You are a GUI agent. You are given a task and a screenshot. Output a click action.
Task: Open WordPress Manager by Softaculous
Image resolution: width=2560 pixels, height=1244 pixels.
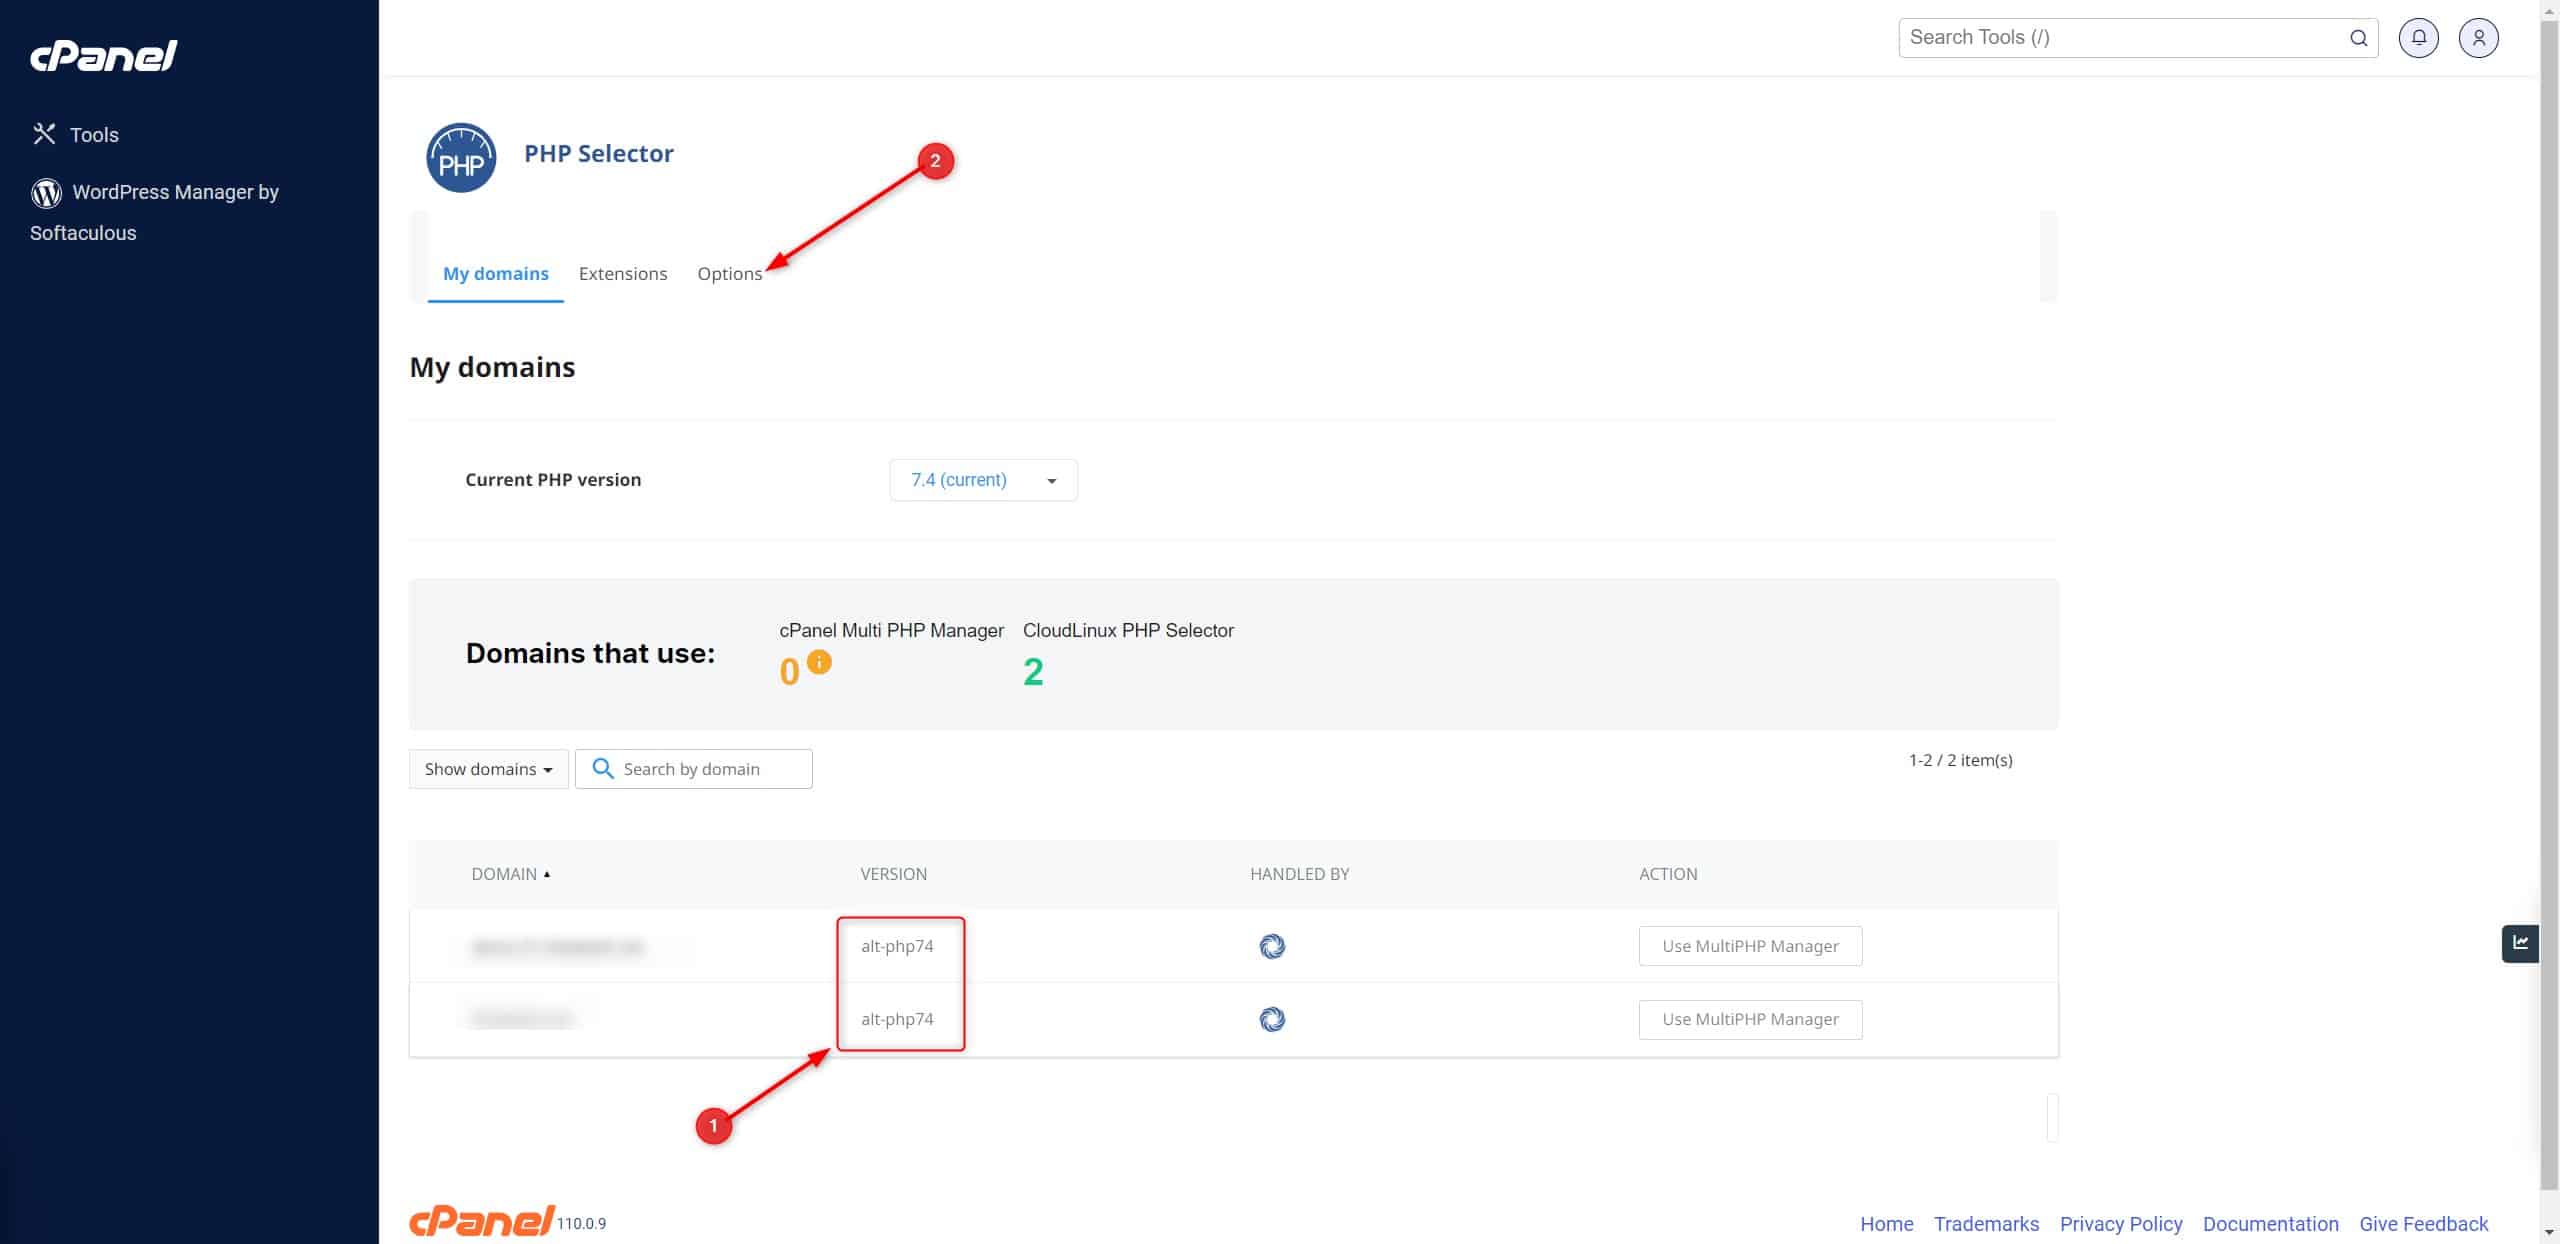click(154, 212)
